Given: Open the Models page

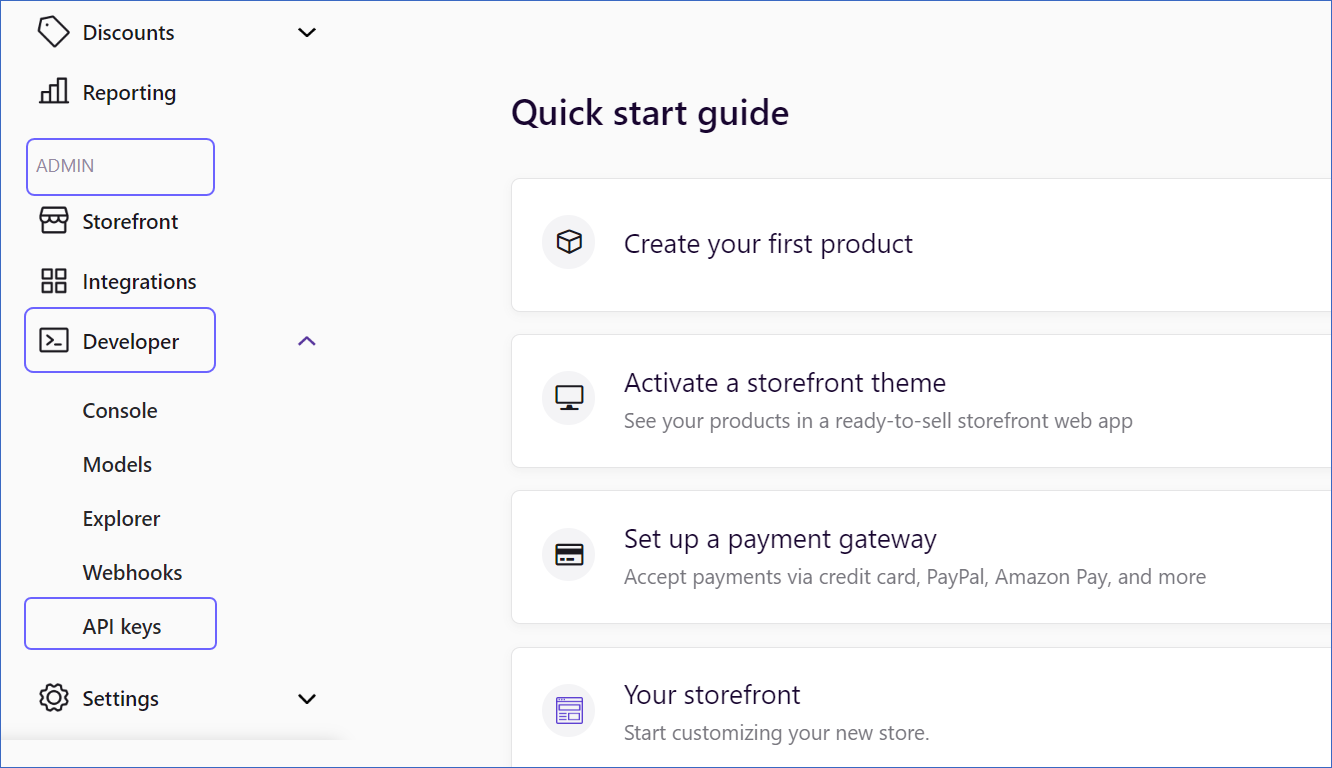Looking at the screenshot, I should (117, 465).
